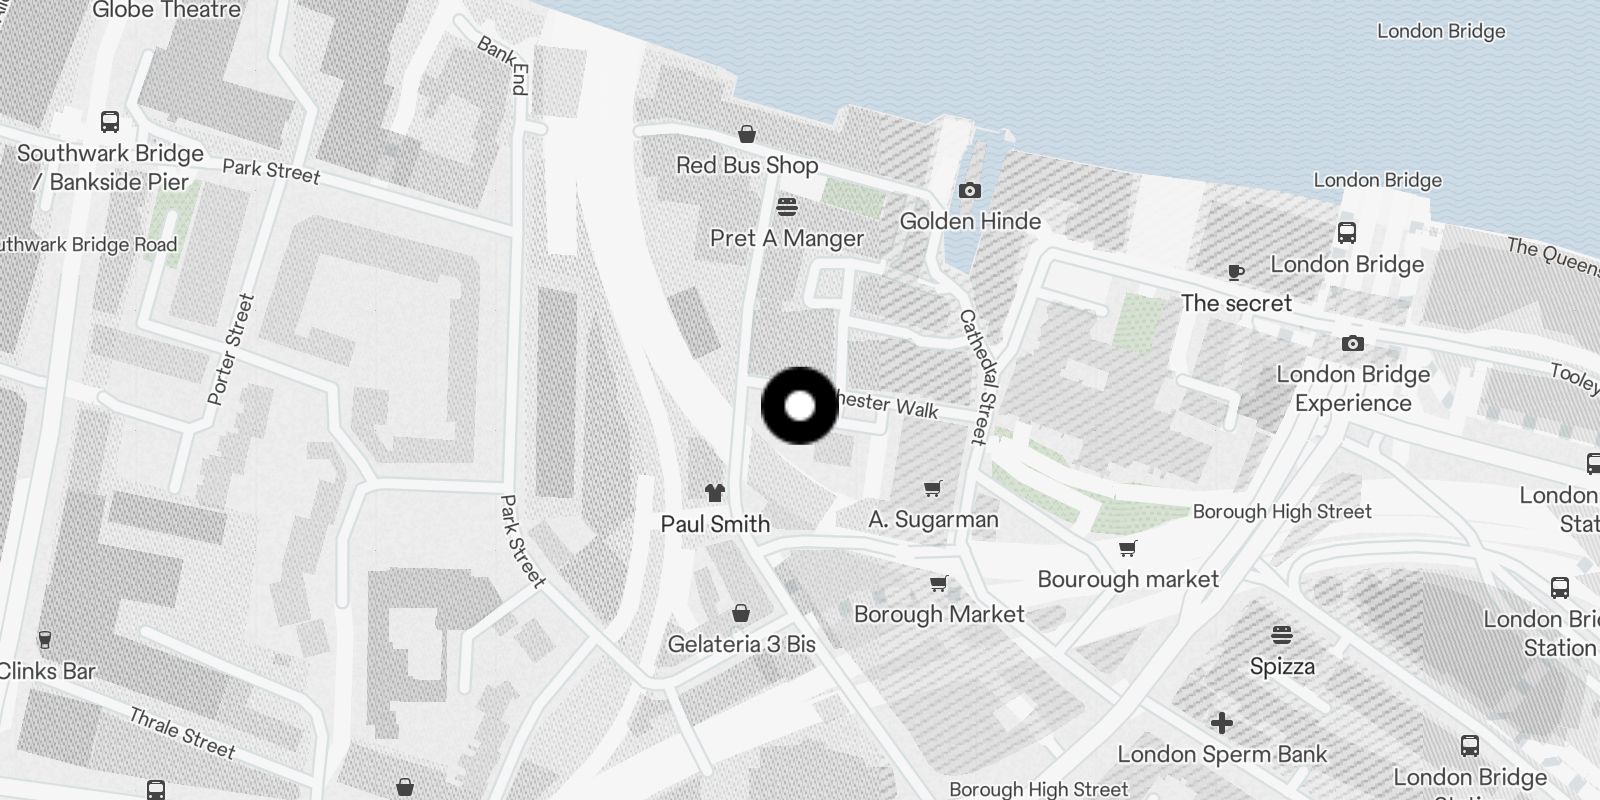This screenshot has width=1600, height=800.
Task: Click the Porter Street road label
Action: pos(231,349)
